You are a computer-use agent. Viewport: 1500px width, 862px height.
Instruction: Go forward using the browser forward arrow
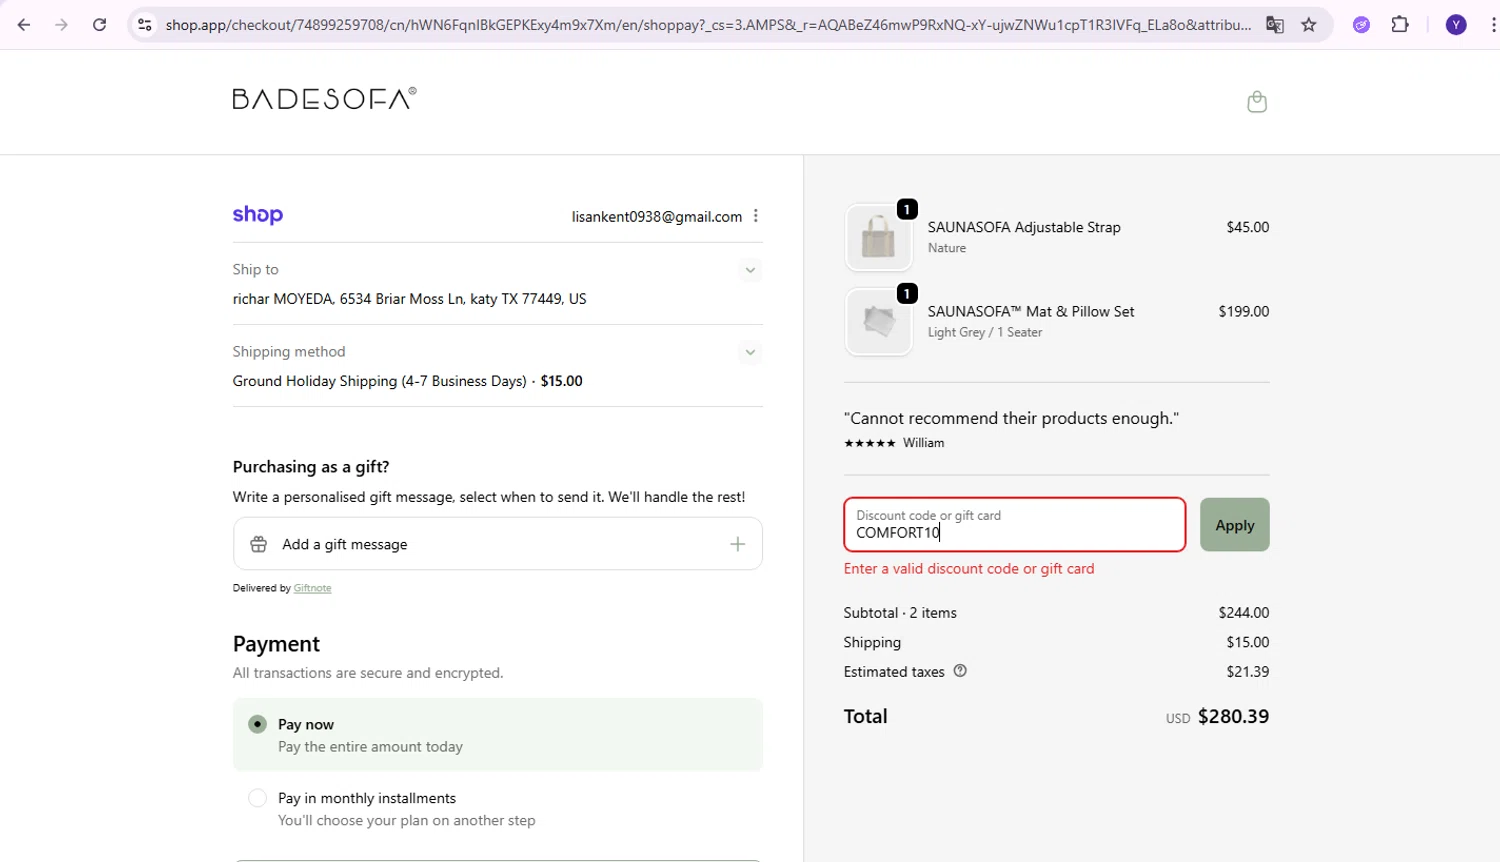pos(62,25)
